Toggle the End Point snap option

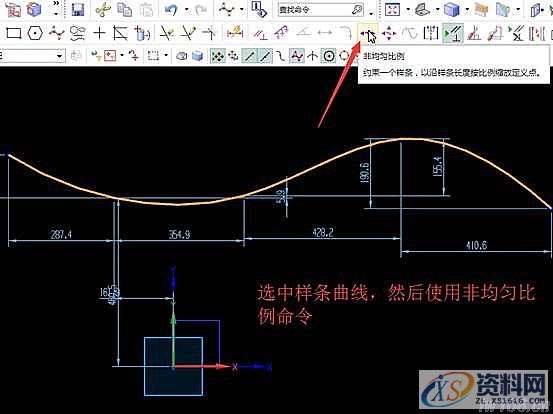(x=249, y=56)
